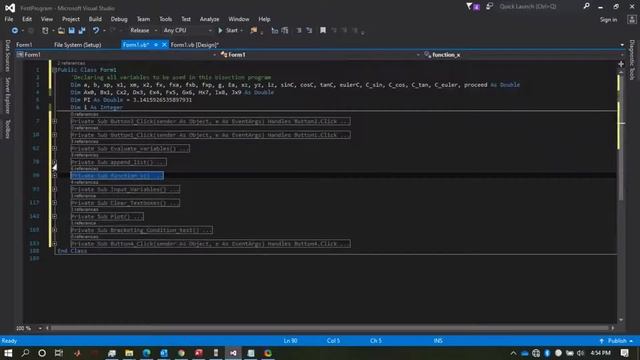640x360 pixels.
Task: Open the File menu
Action: pyautogui.click(x=9, y=19)
